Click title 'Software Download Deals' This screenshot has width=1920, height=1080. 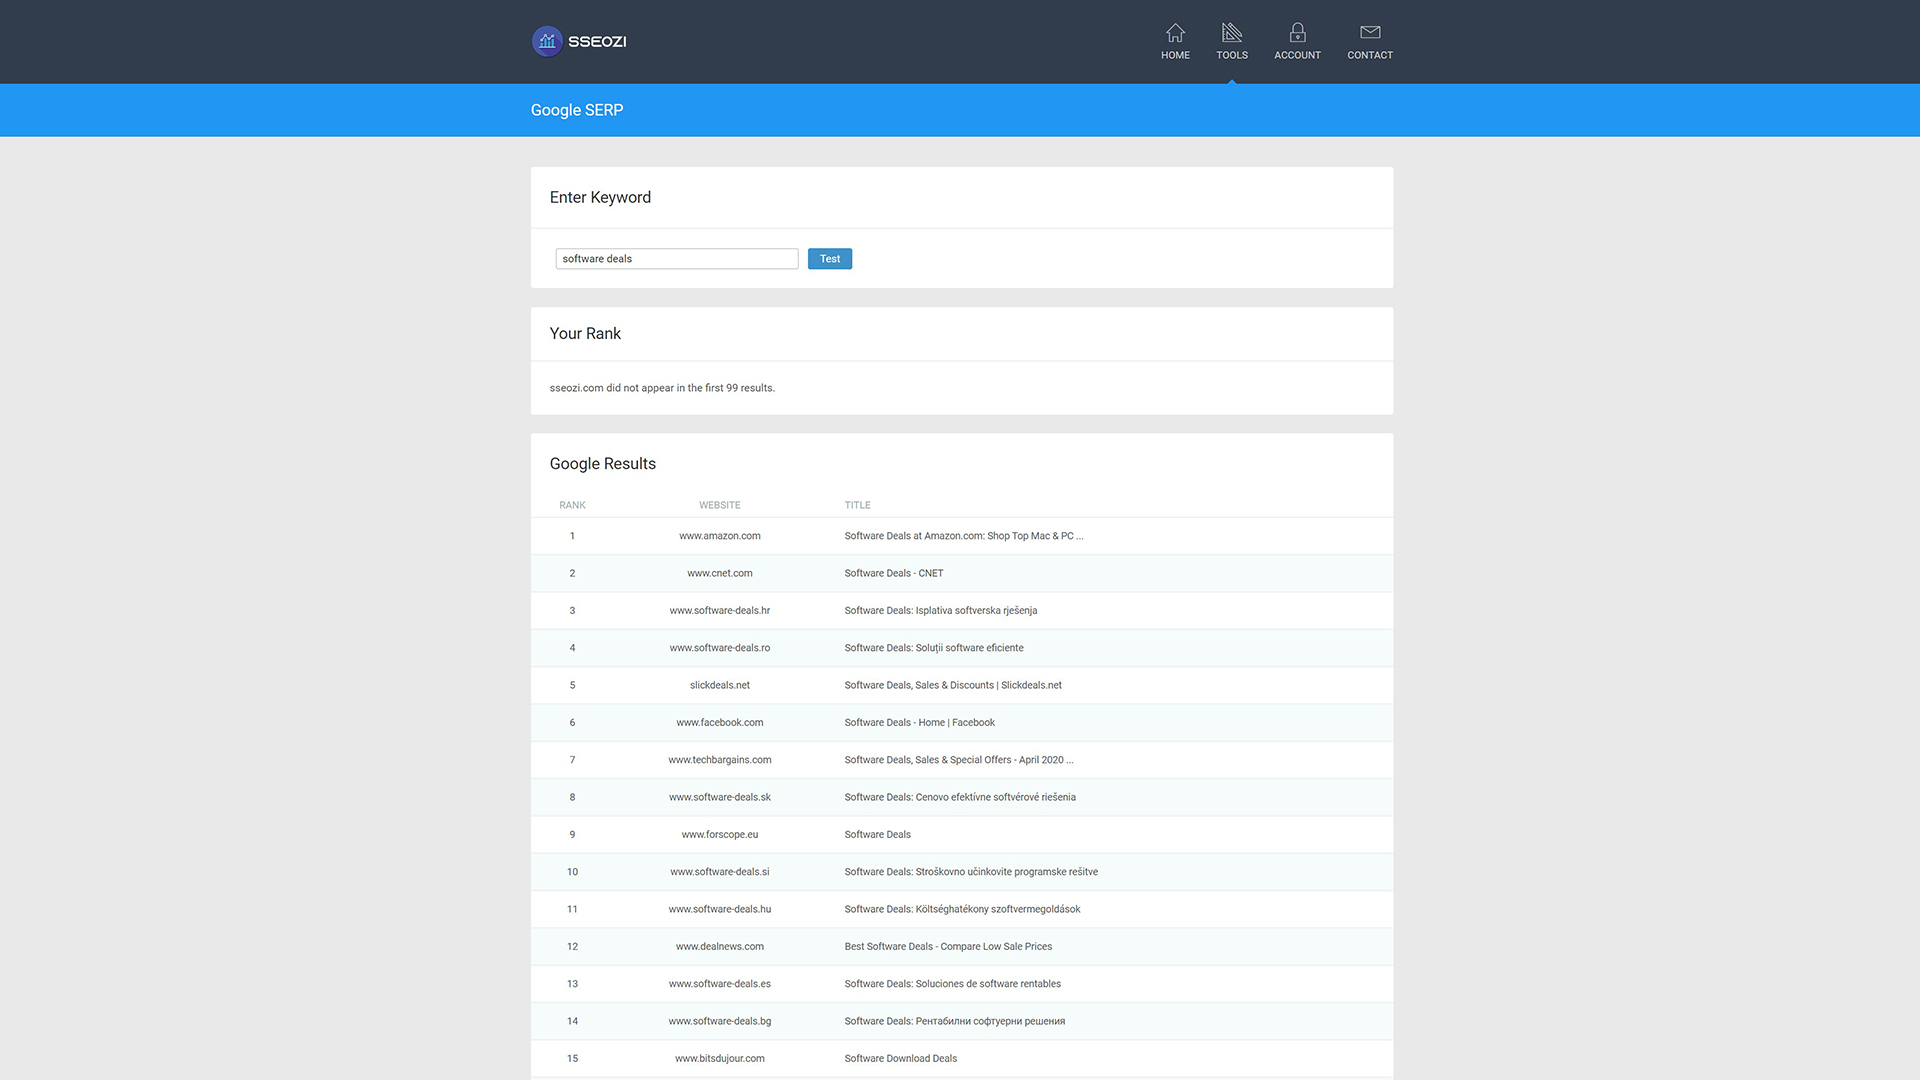click(901, 1058)
